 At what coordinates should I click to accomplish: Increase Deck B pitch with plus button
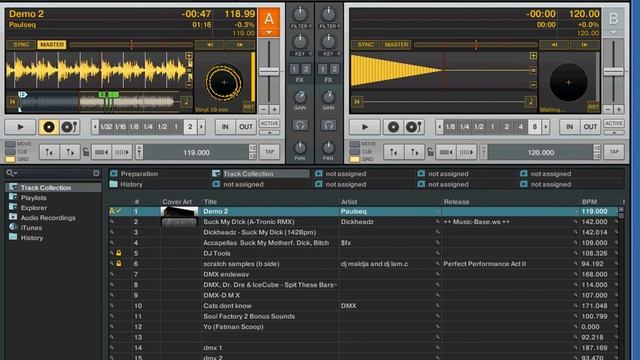pos(619,109)
